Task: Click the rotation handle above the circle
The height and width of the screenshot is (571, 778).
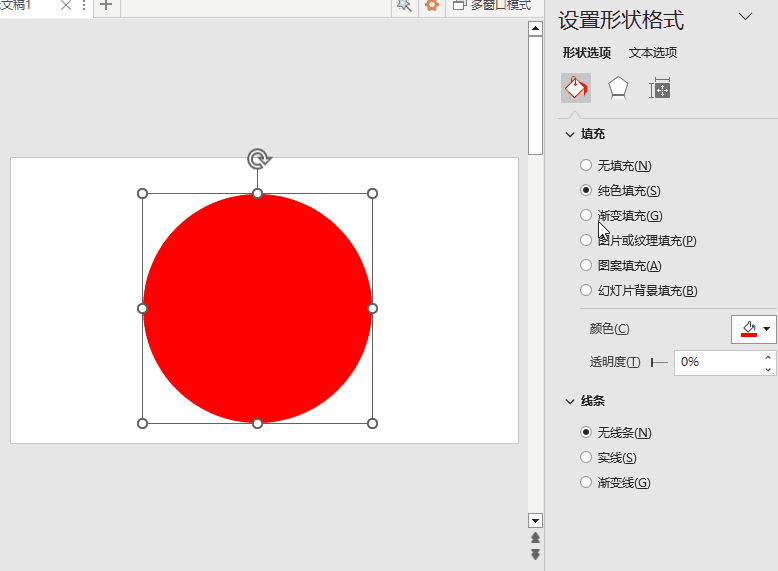Action: [259, 159]
